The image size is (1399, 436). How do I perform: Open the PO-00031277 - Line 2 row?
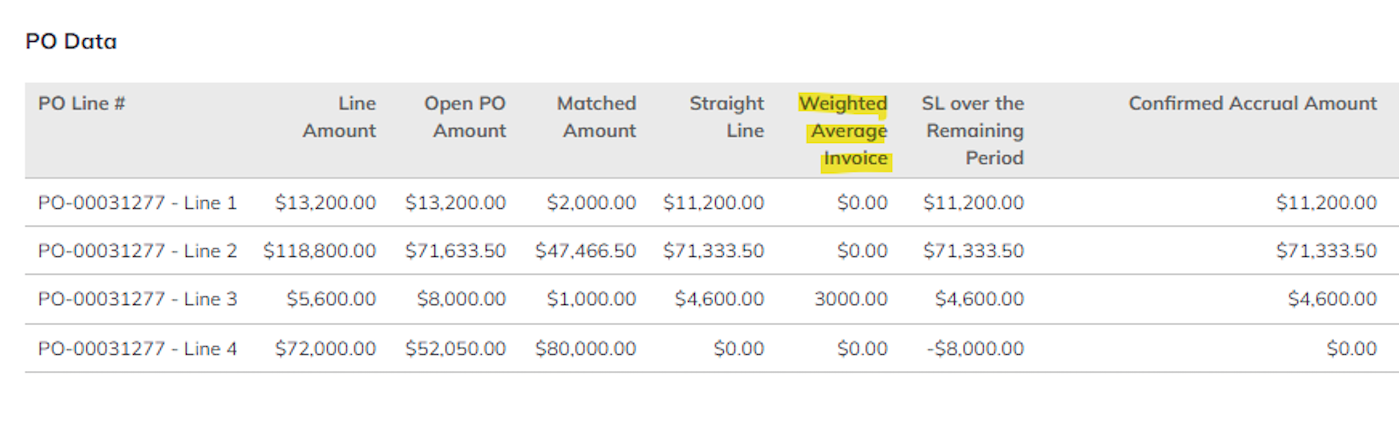coord(712,251)
